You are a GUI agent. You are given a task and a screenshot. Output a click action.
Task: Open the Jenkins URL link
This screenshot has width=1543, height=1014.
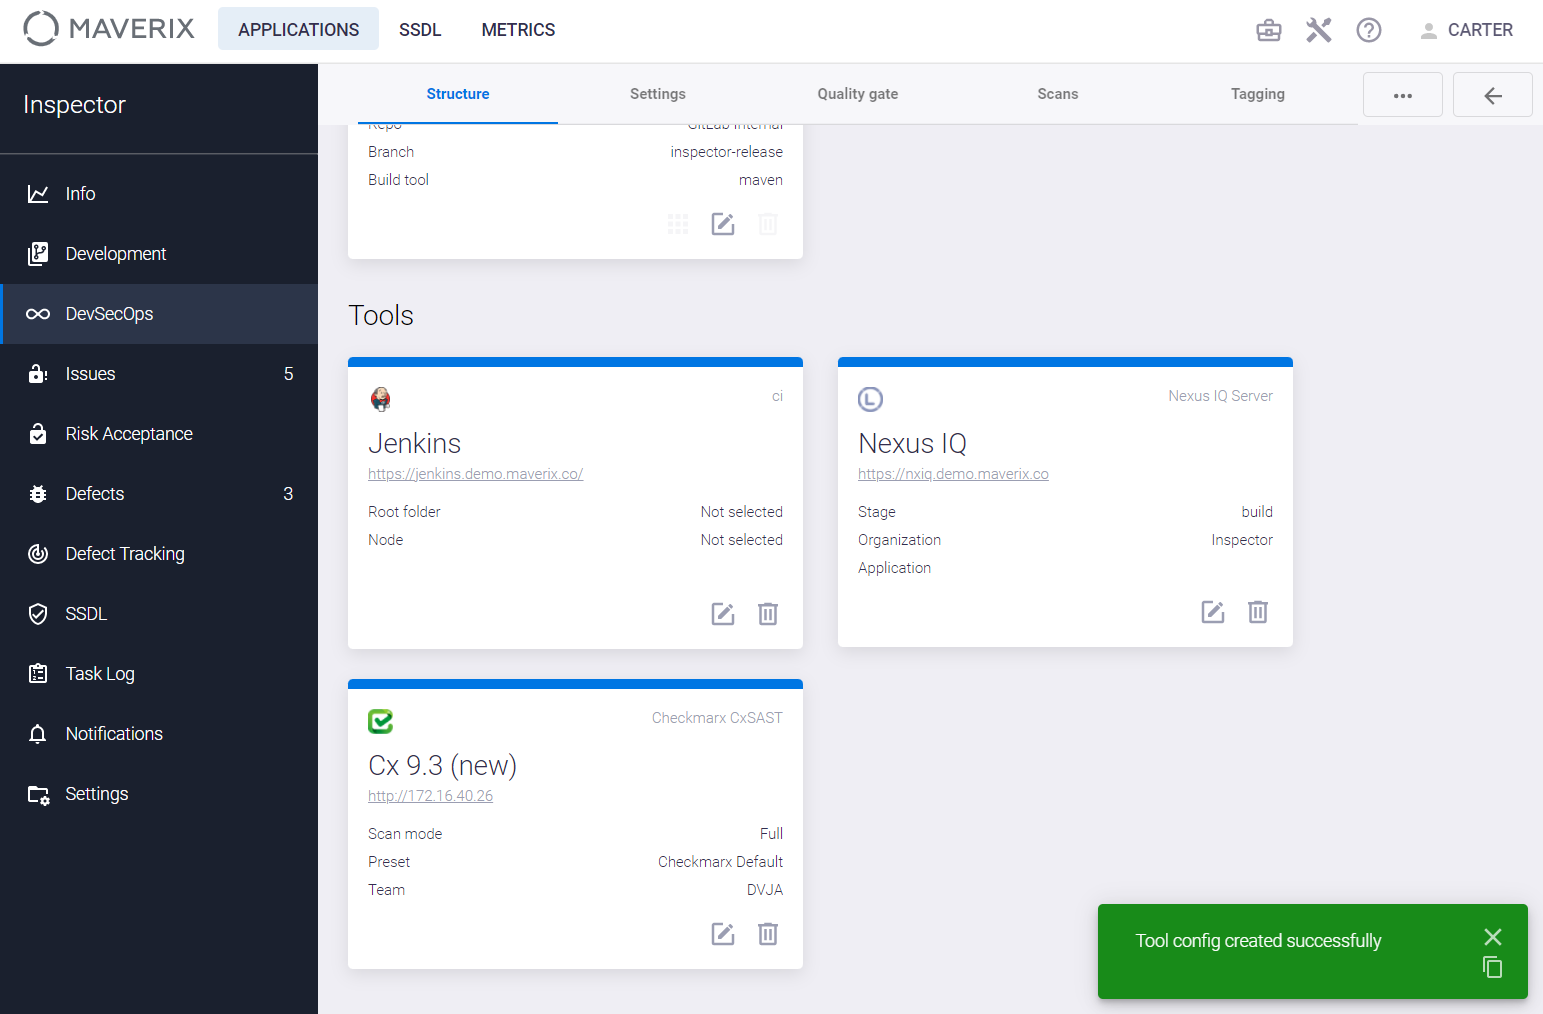(x=475, y=474)
